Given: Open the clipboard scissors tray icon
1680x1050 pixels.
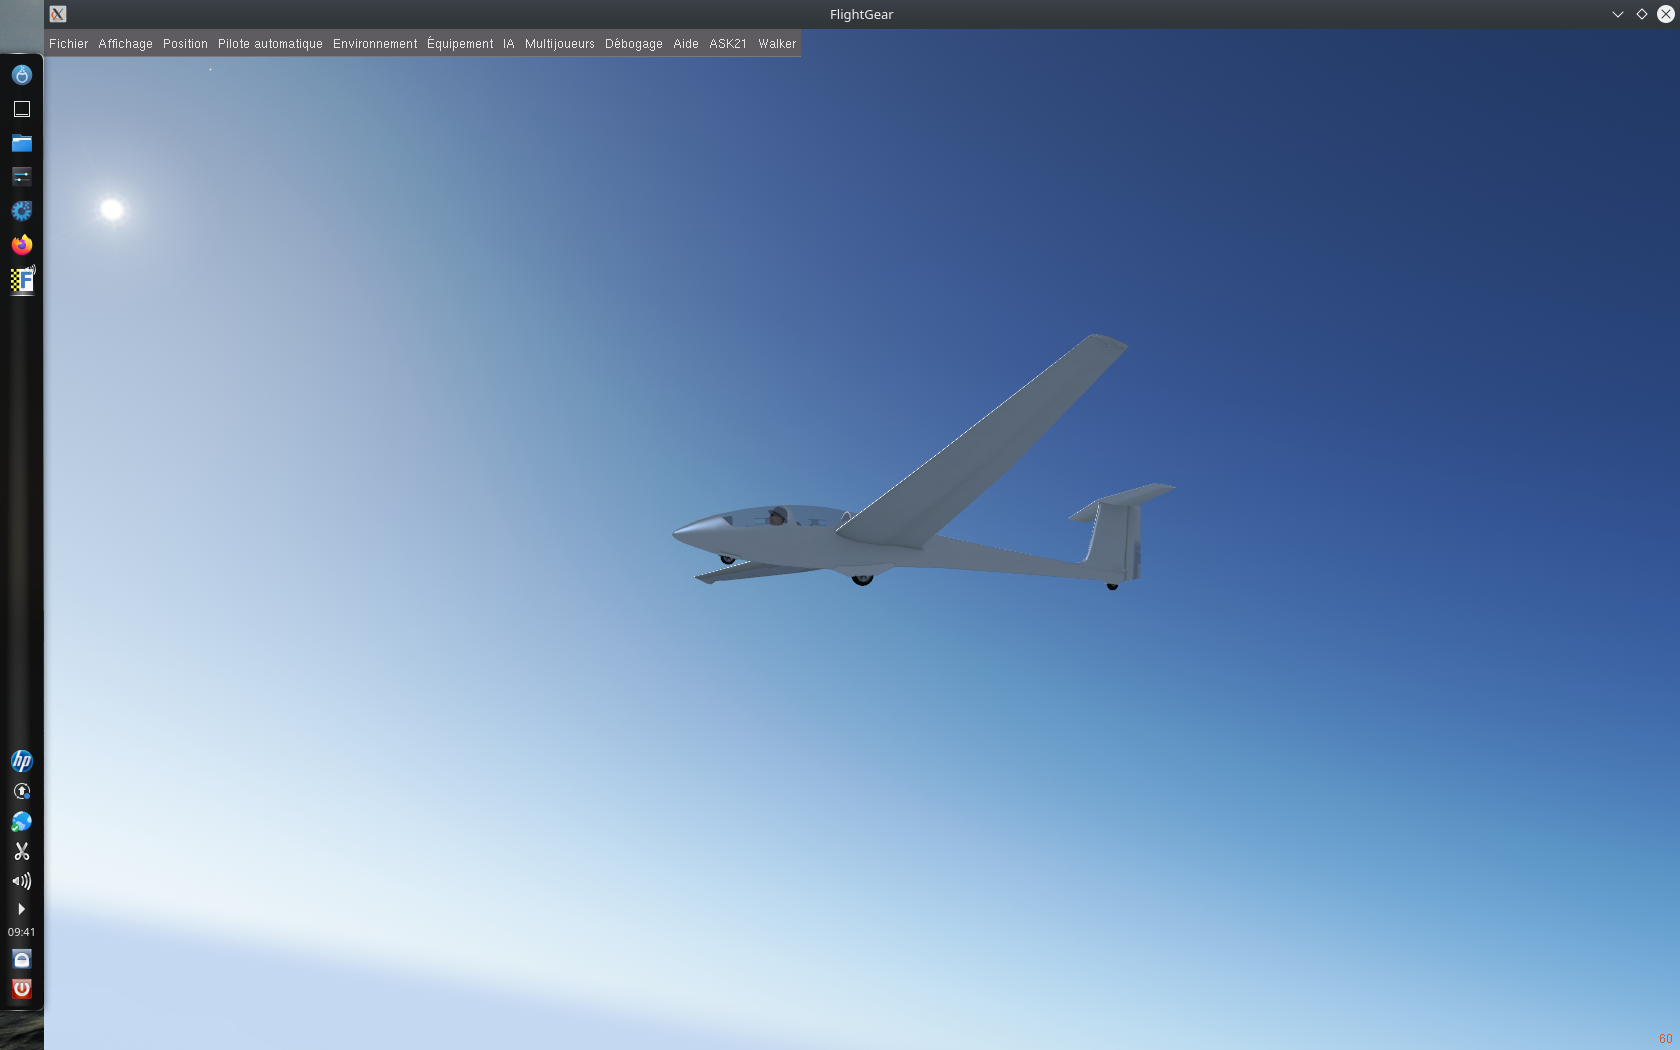Looking at the screenshot, I should pos(22,851).
